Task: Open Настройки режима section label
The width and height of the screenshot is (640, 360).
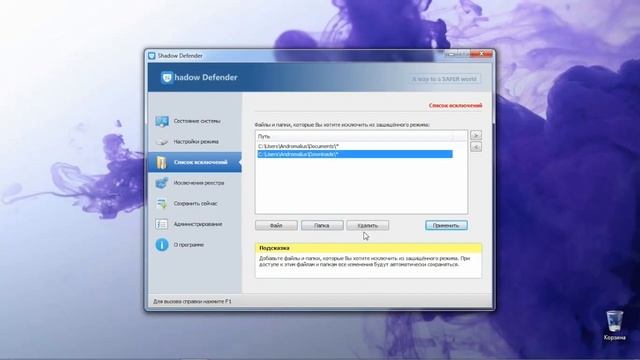Action: click(196, 142)
